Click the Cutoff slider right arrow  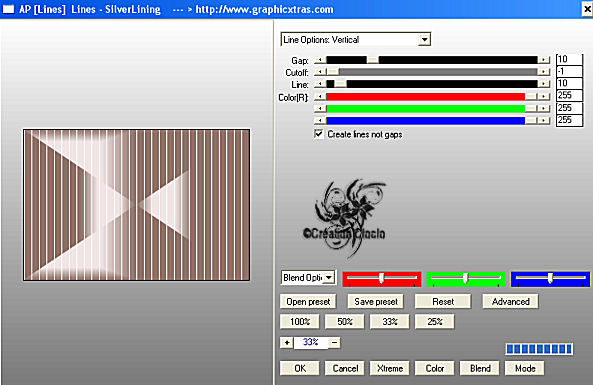[543, 72]
